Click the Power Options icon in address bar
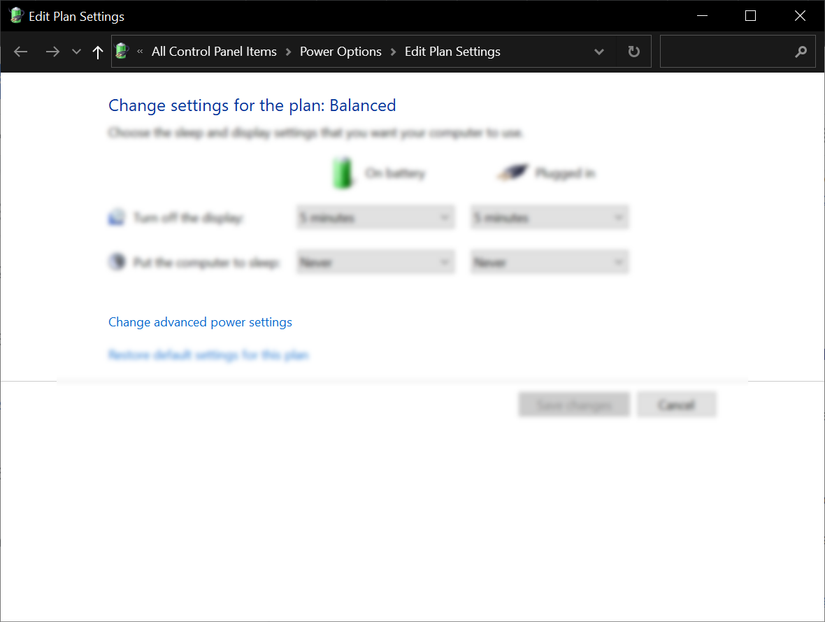825x622 pixels. tap(122, 51)
